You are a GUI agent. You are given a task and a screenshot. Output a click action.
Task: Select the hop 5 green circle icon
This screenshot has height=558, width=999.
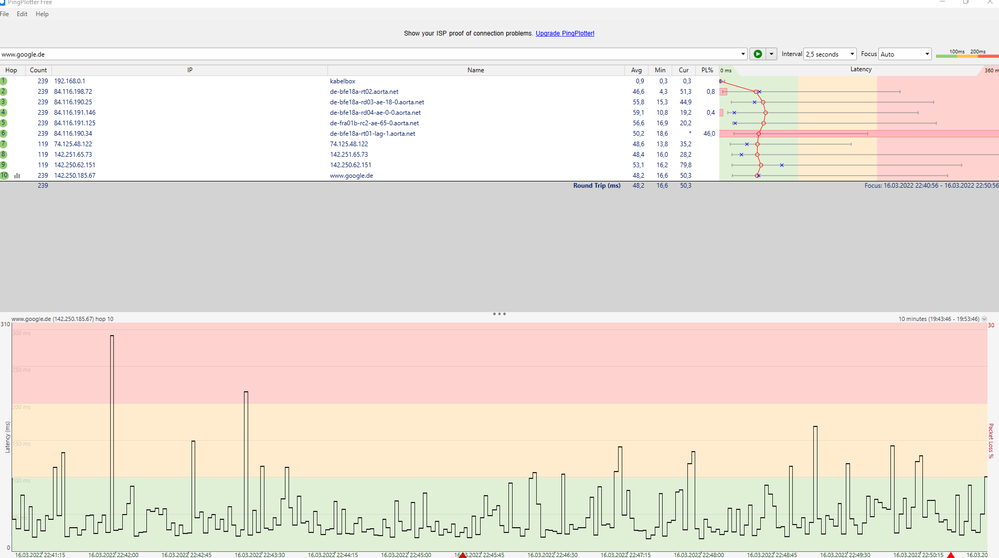tap(4, 123)
